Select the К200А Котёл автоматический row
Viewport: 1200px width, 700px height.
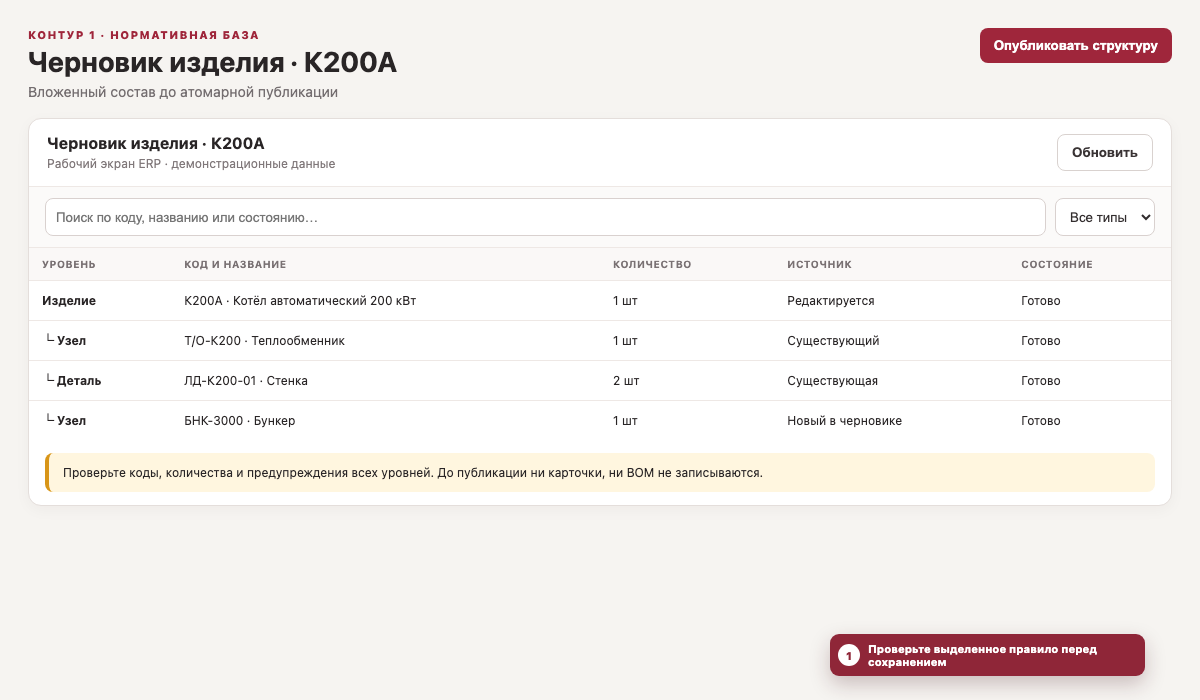600,301
